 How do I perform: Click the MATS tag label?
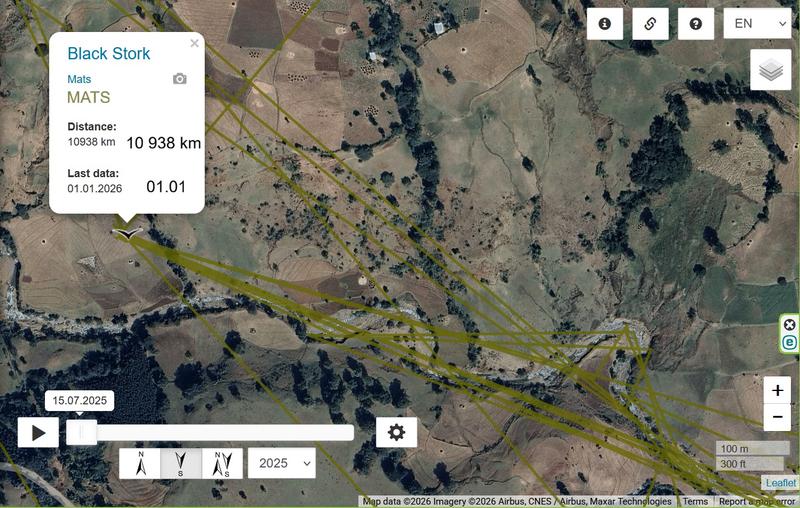pos(89,97)
